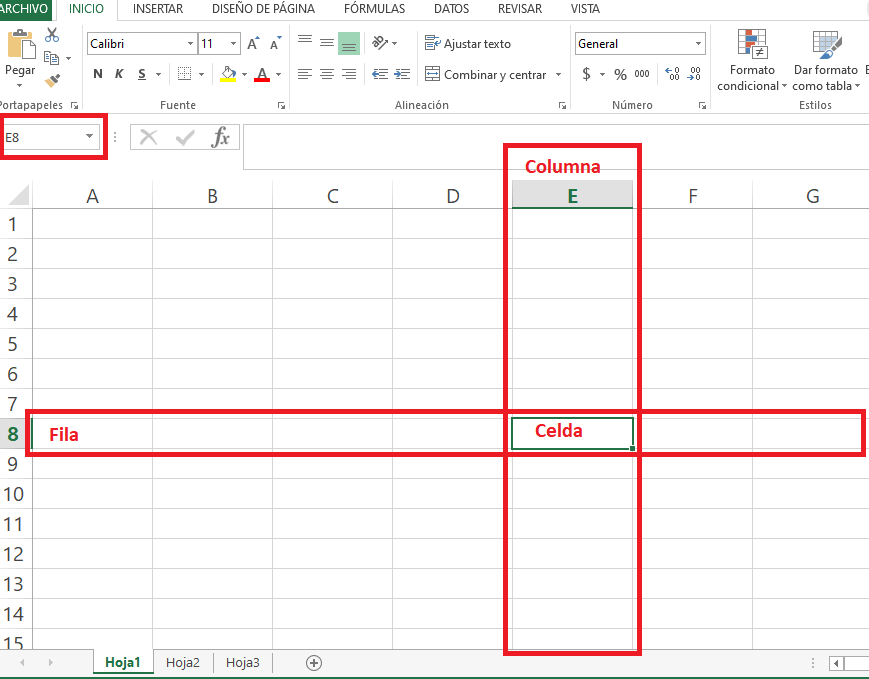869x679 pixels.
Task: Open Calibri font name dropdown
Action: [190, 43]
